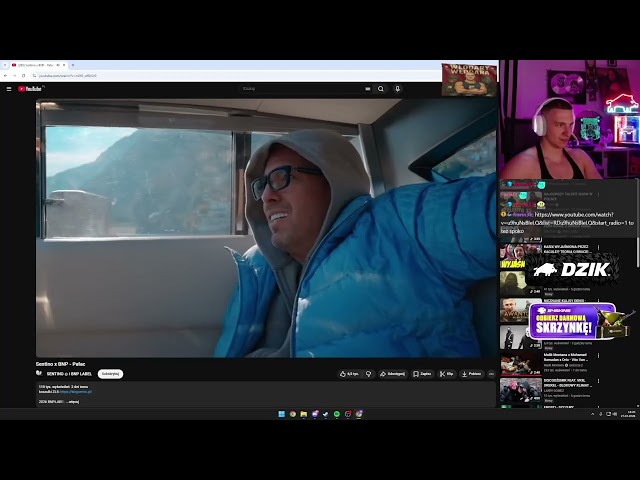Image resolution: width=640 pixels, height=480 pixels.
Task: Open options for the DISCOBÓMBK video
Action: [x=599, y=381]
